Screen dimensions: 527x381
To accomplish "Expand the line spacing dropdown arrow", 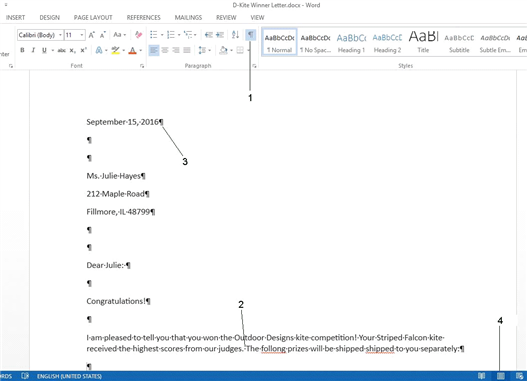I will pos(210,50).
